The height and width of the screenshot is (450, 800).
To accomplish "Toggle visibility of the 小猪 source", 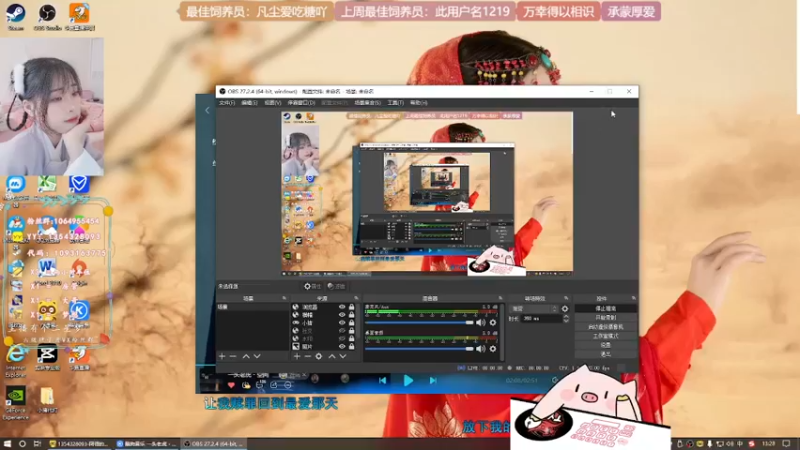I will click(x=342, y=323).
